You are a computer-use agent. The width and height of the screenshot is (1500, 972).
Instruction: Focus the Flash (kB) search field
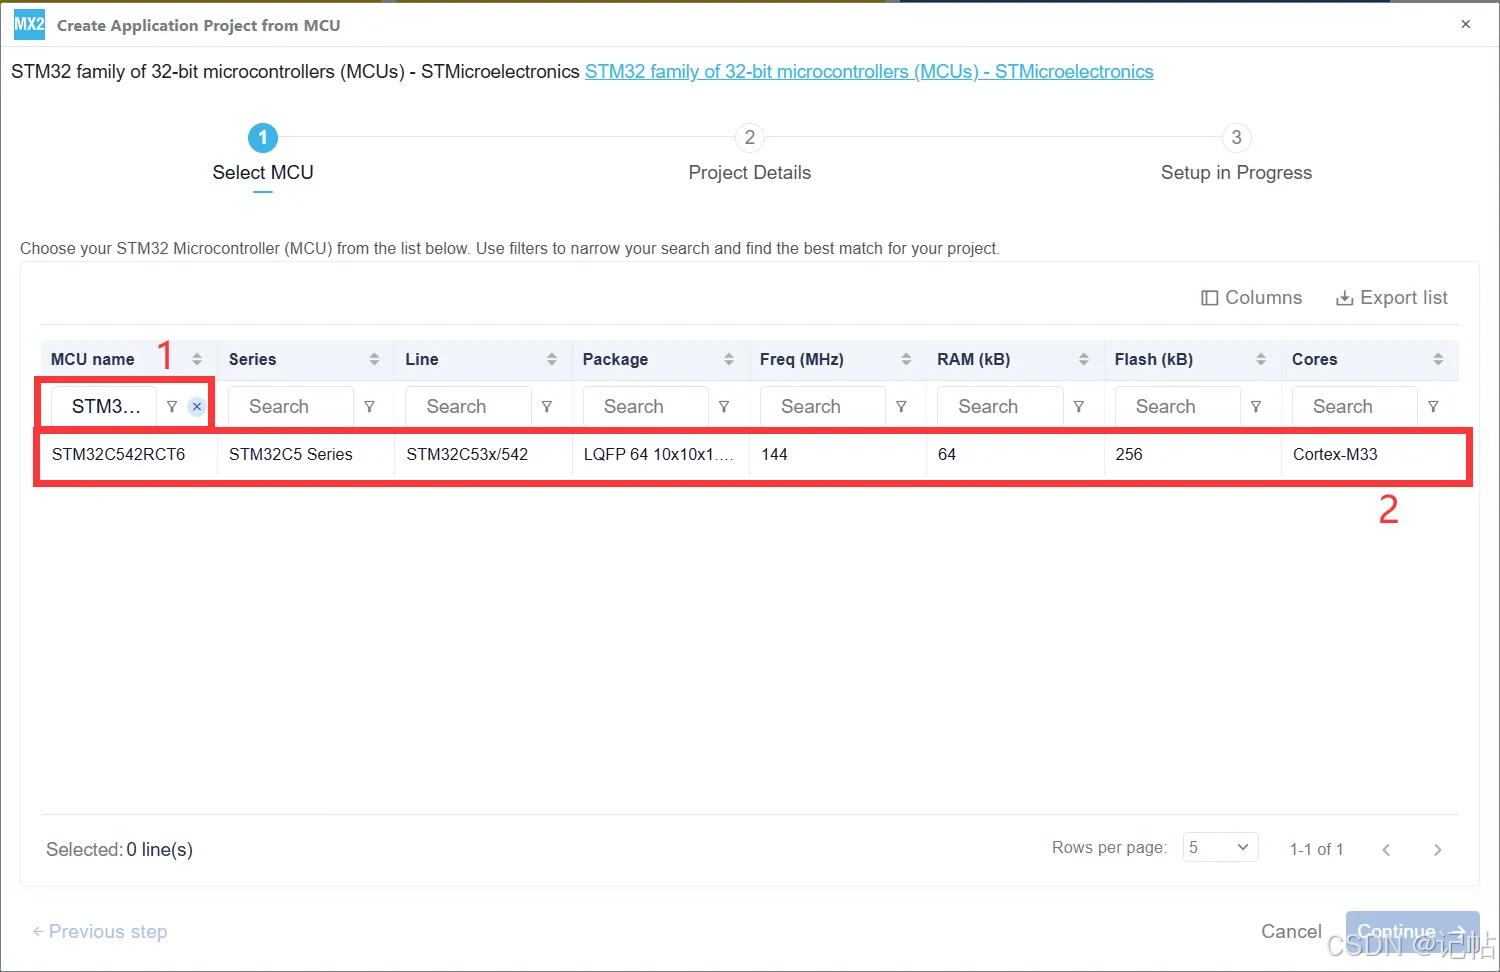click(x=1178, y=407)
